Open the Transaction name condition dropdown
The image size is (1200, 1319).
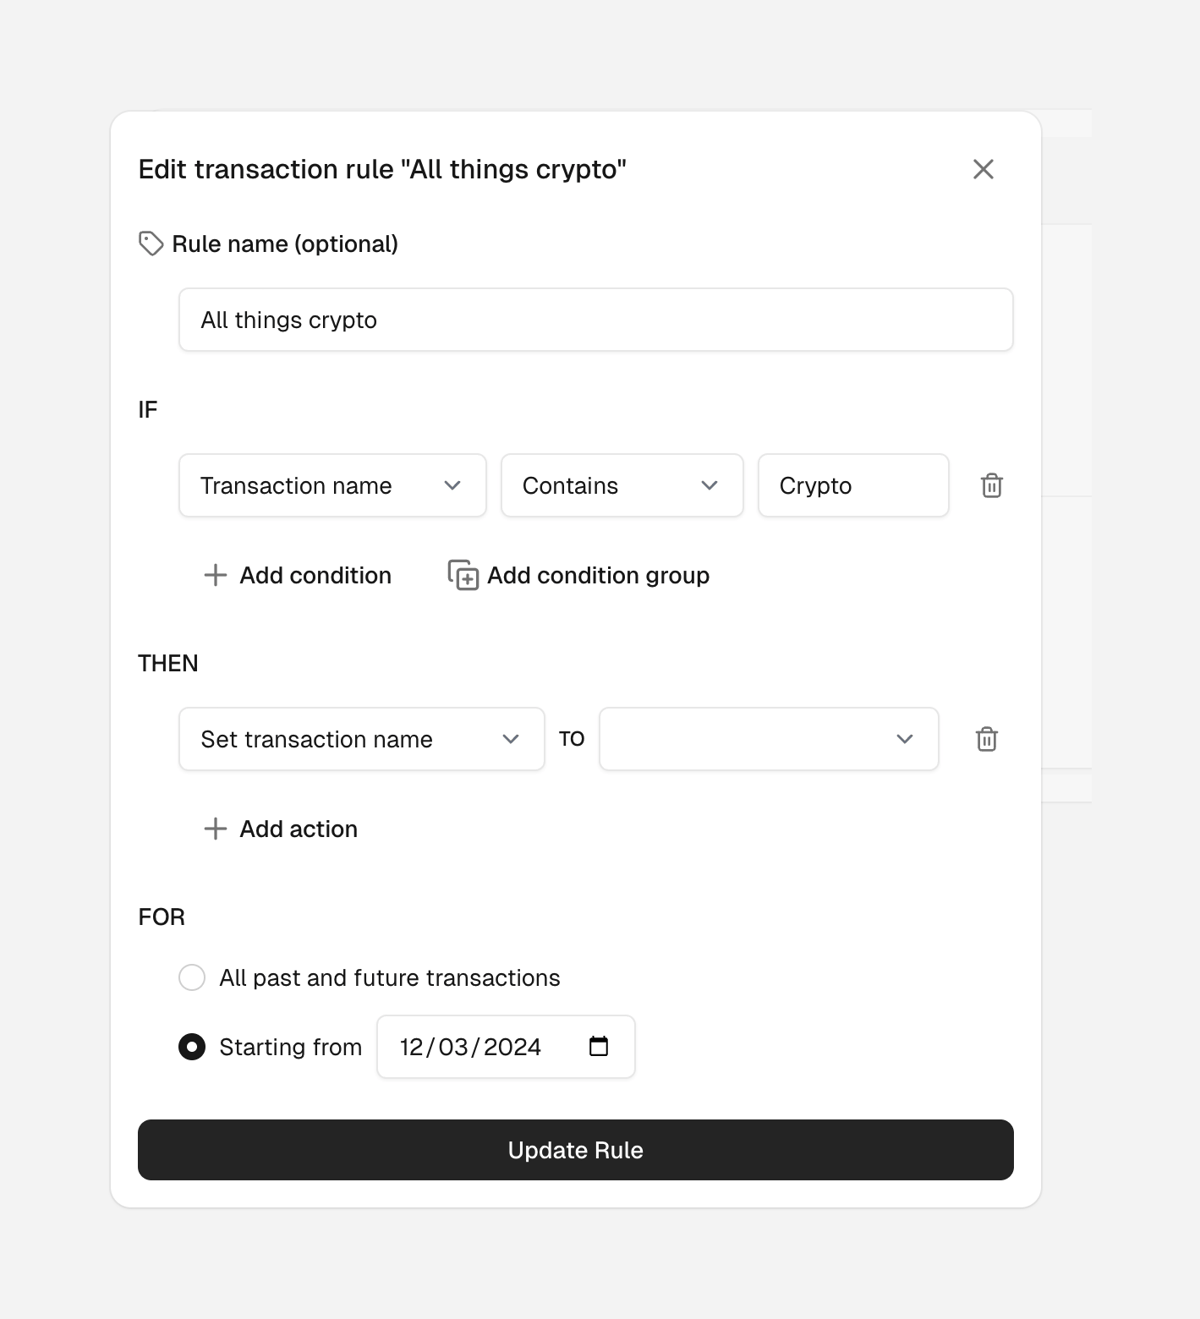tap(453, 485)
